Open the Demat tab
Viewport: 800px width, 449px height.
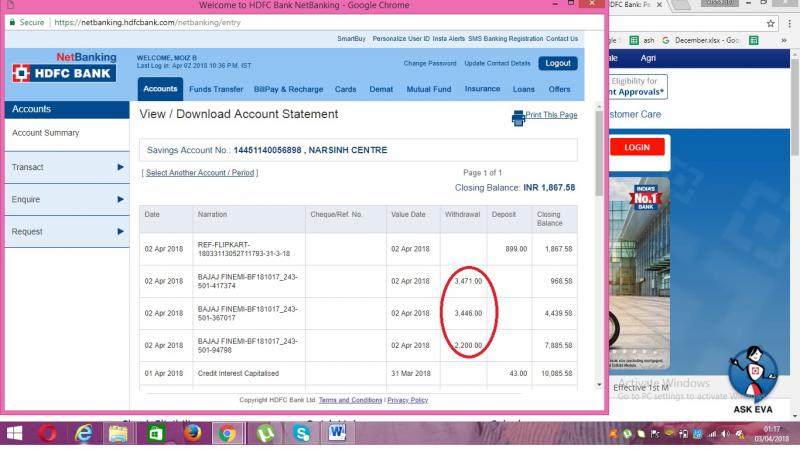(x=381, y=89)
